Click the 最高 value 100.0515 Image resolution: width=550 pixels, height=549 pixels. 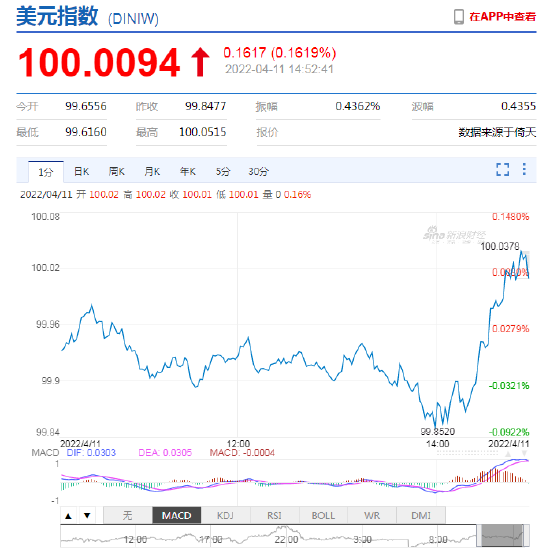pyautogui.click(x=203, y=132)
